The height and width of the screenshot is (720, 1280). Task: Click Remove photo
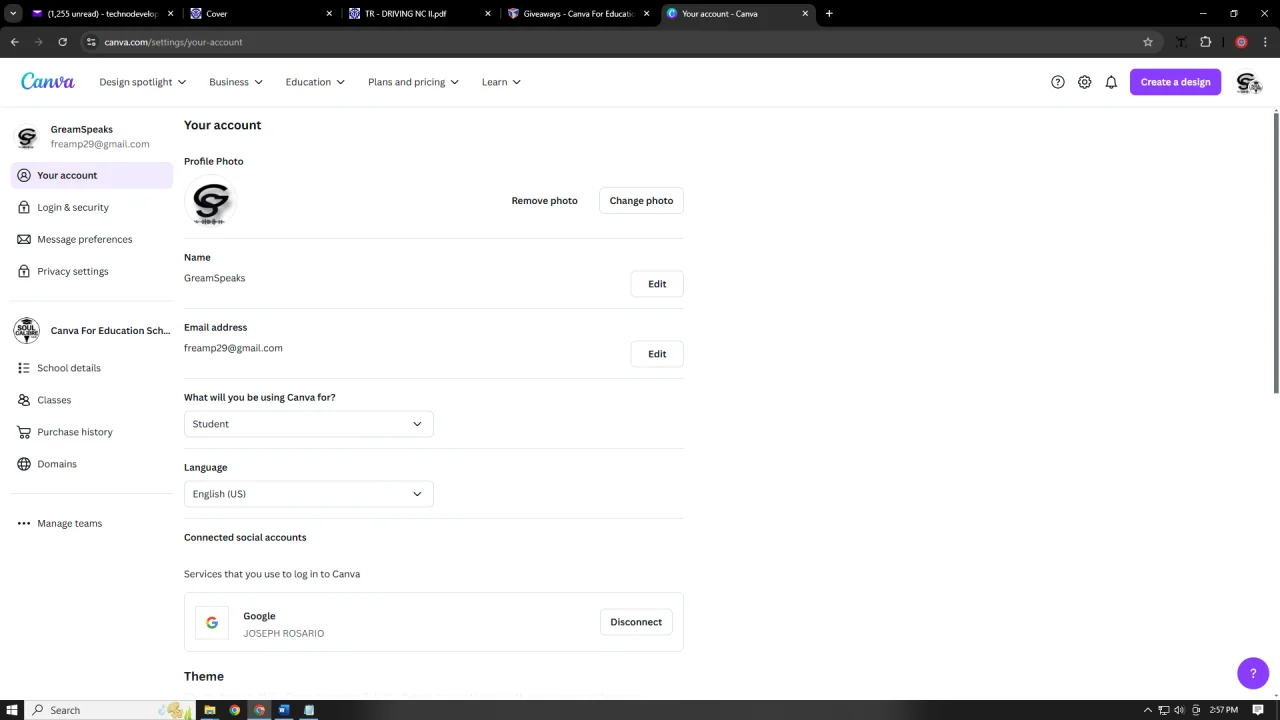(544, 200)
